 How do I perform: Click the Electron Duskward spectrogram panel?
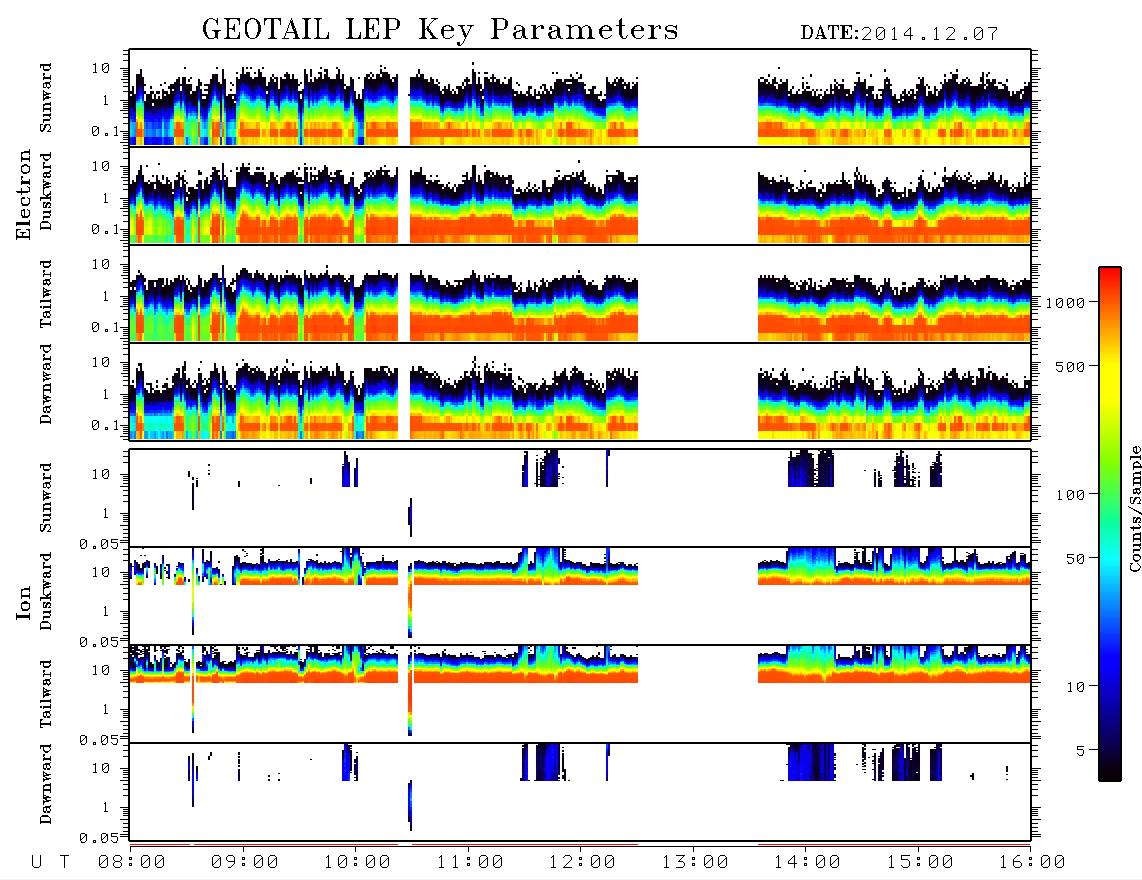(x=580, y=195)
